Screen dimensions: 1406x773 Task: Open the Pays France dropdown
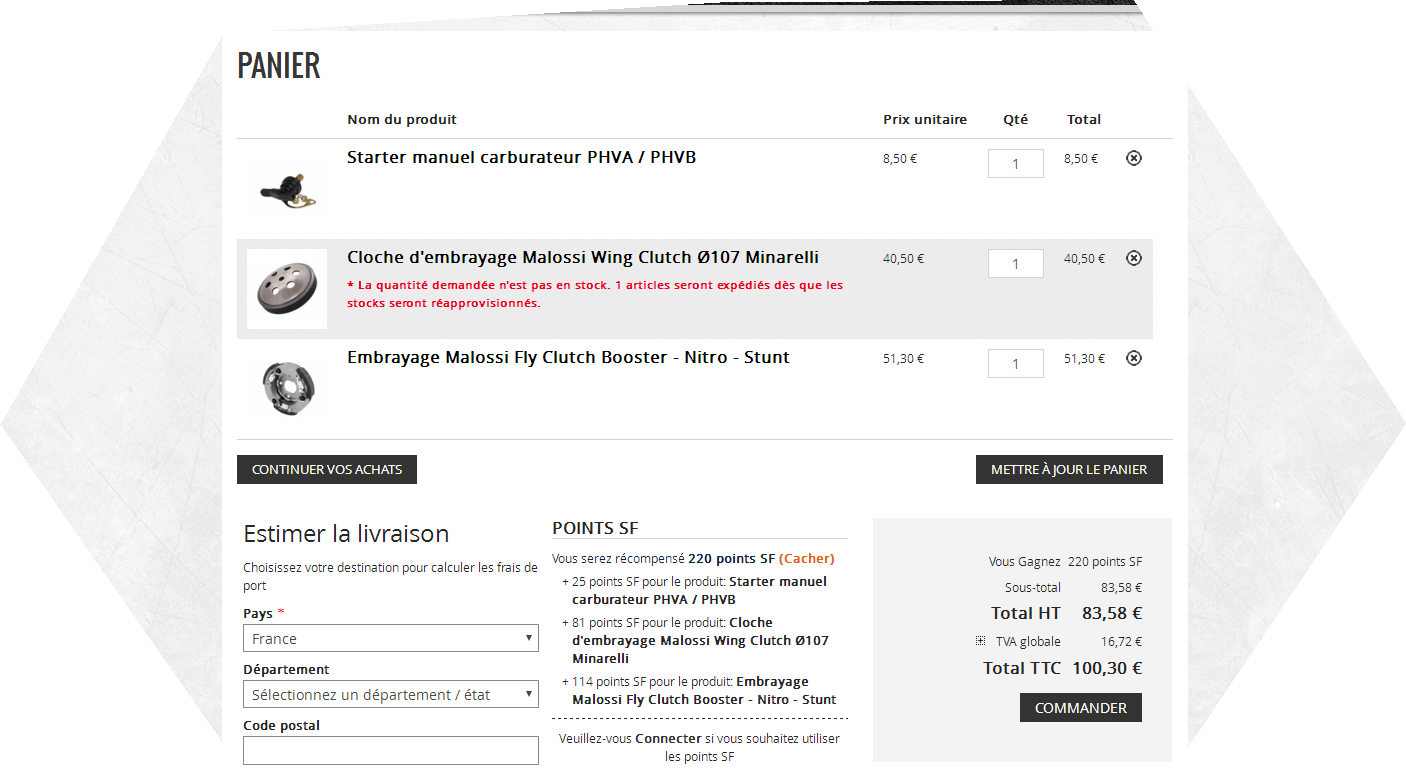tap(390, 638)
